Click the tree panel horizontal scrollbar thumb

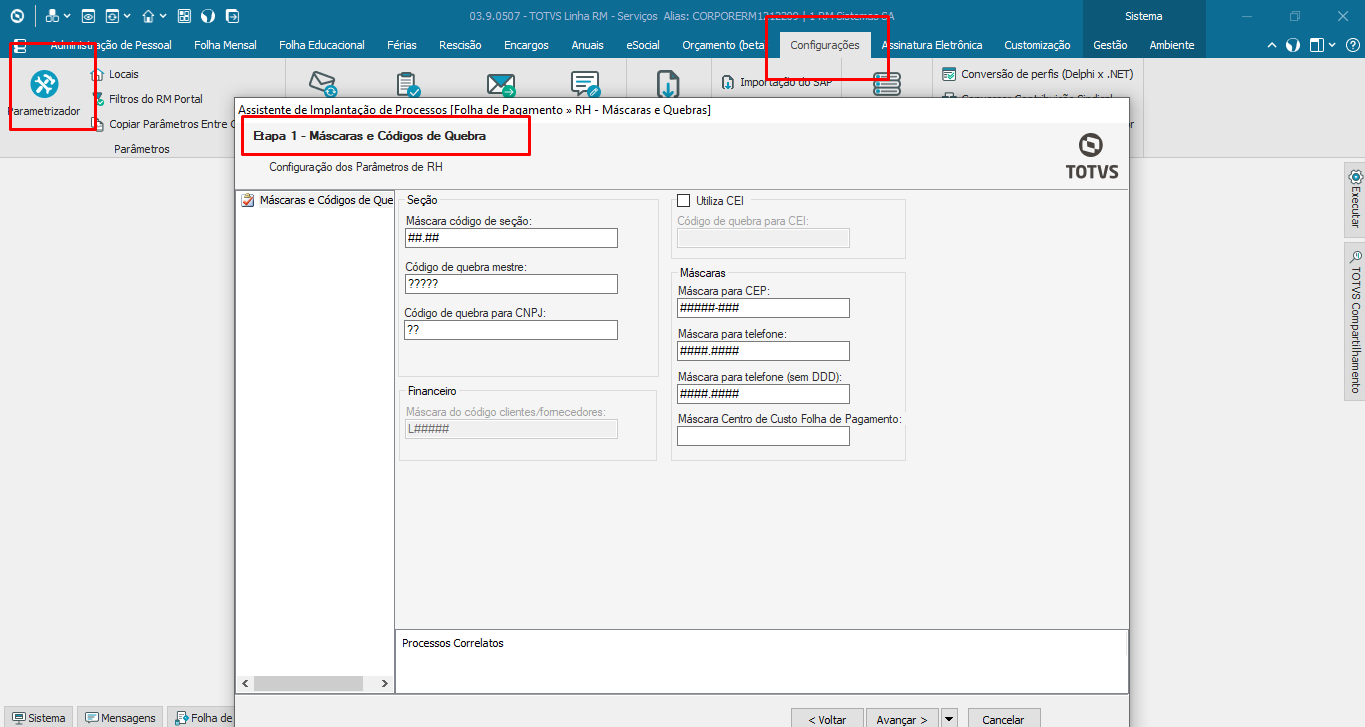[x=308, y=683]
